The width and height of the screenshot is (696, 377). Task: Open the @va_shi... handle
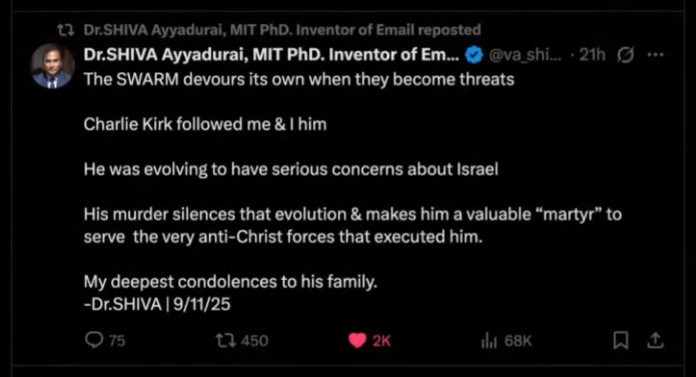pyautogui.click(x=525, y=55)
